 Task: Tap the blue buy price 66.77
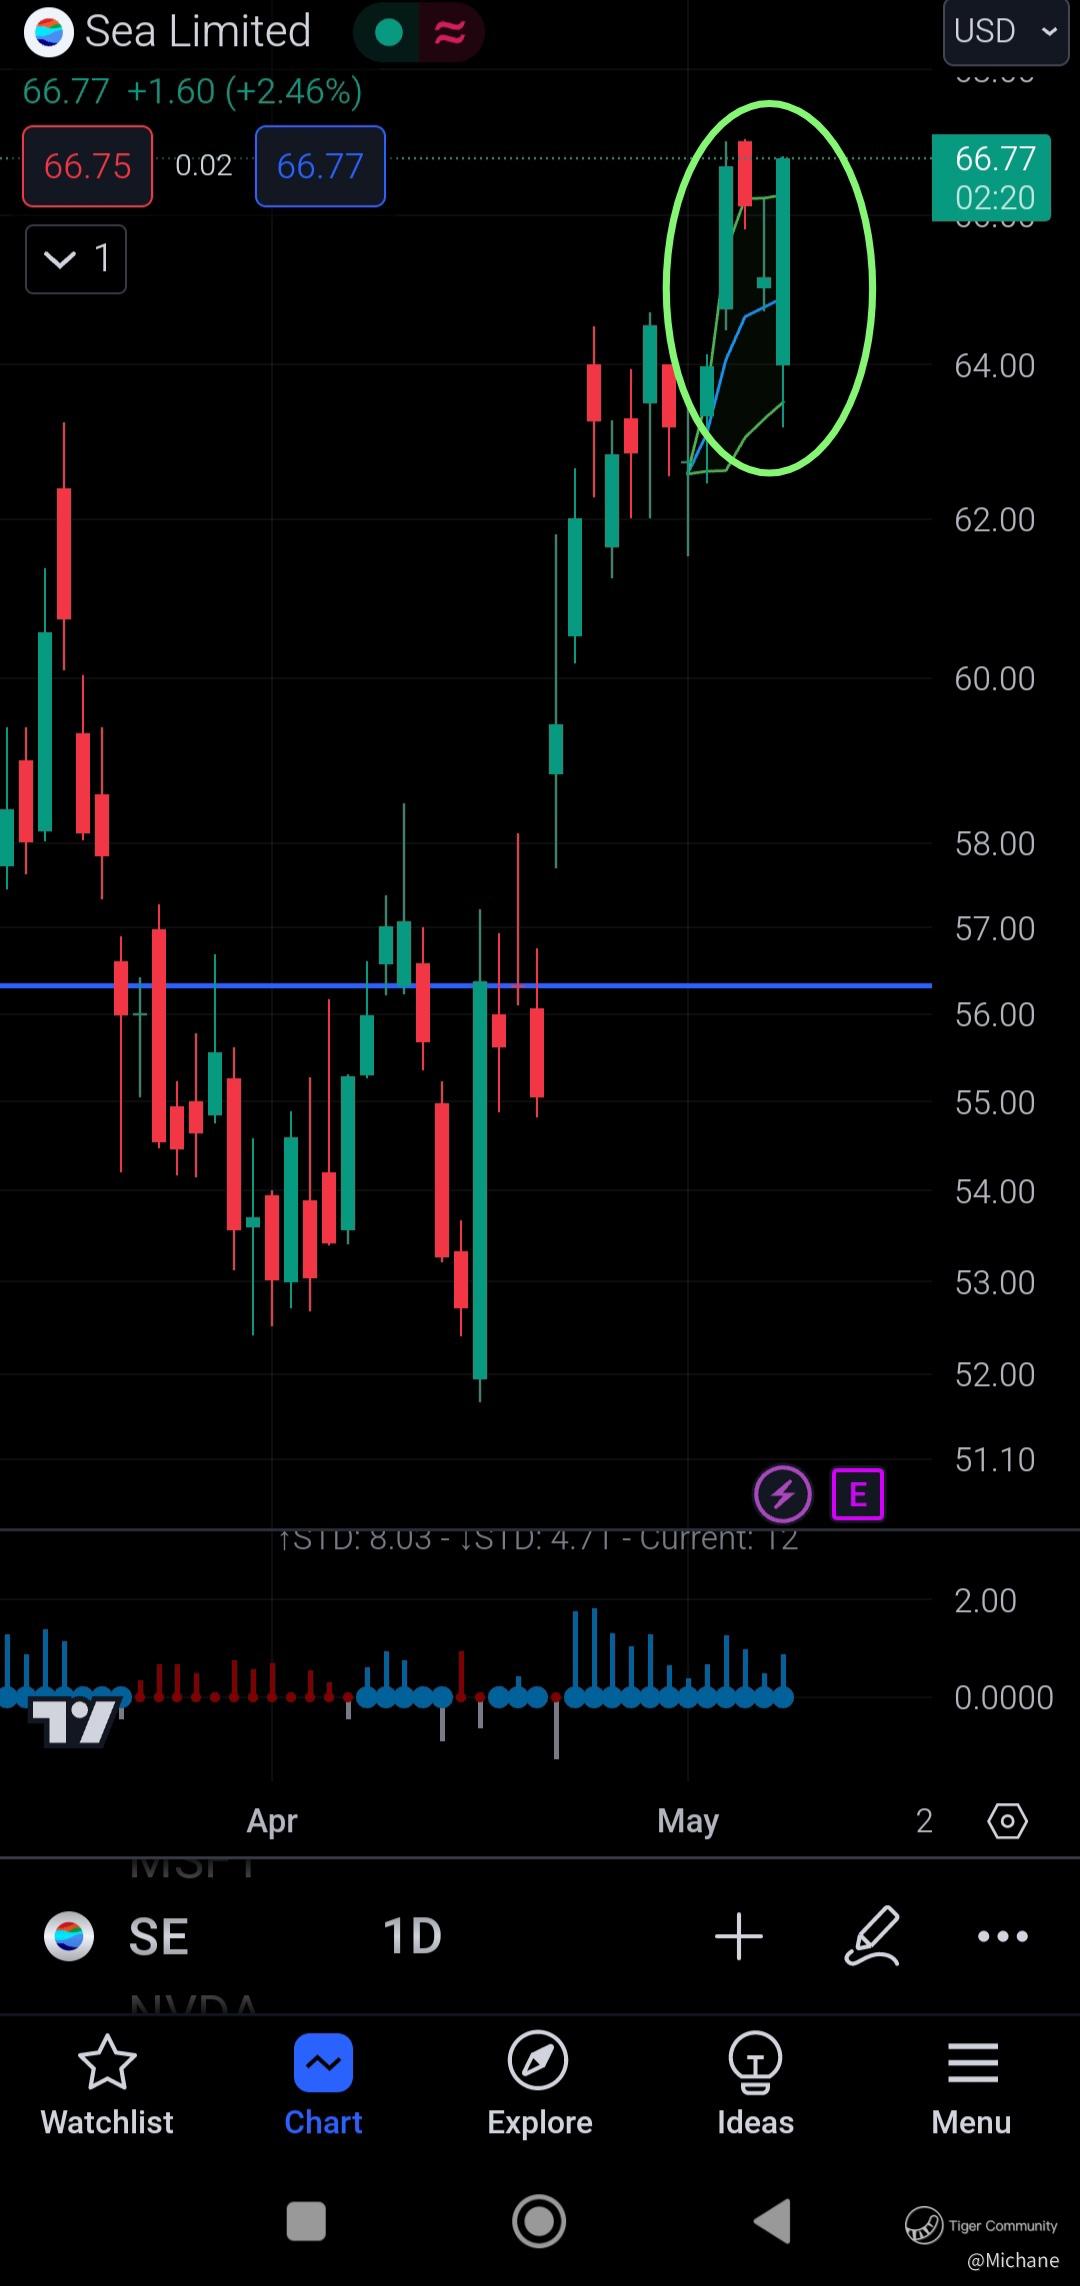320,166
